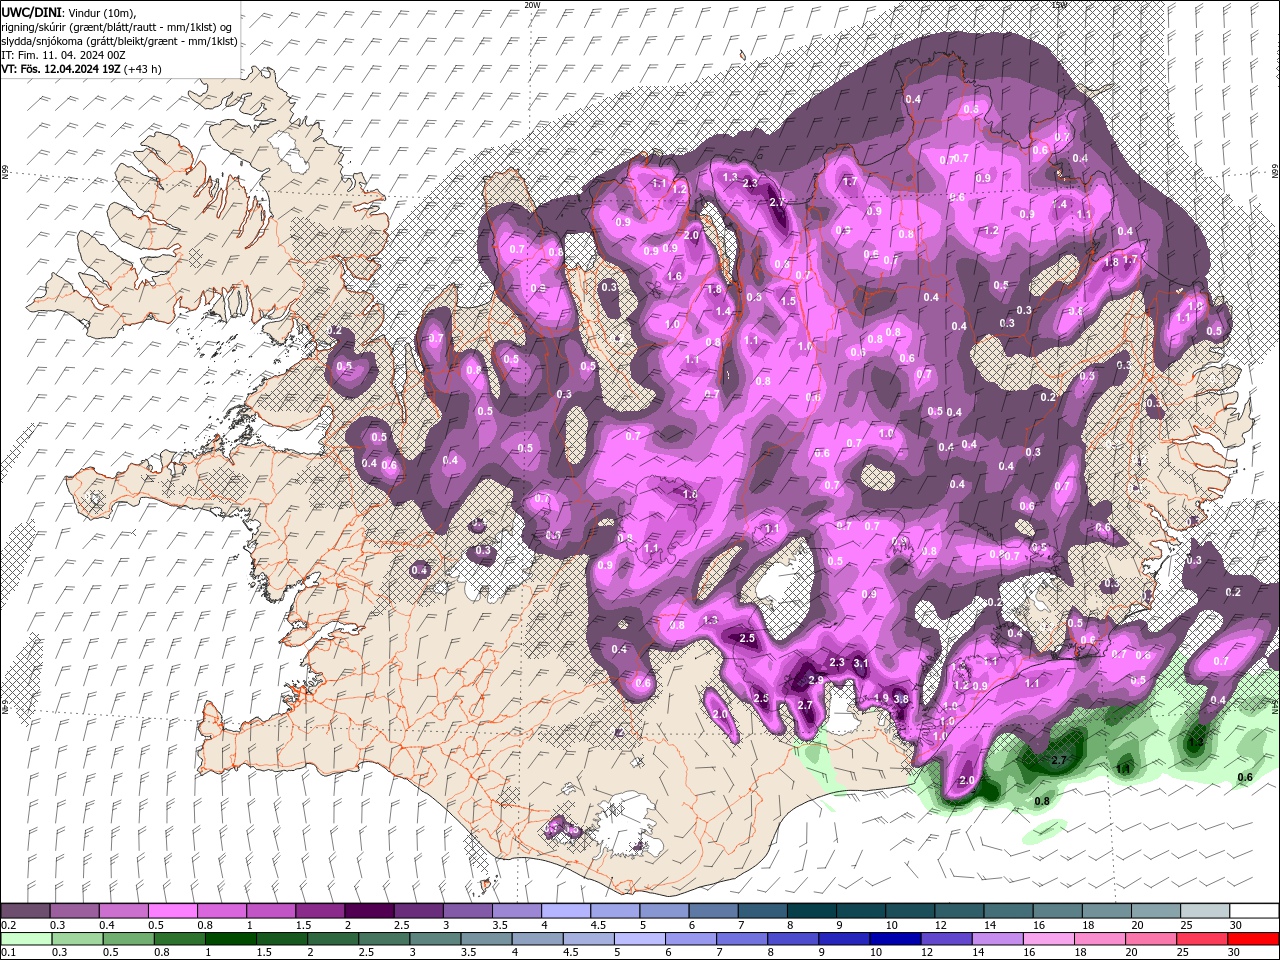This screenshot has height=960, width=1280.
Task: Pick the grey-purple 0.2 swatch starting the snow legend
Action: (x=25, y=911)
